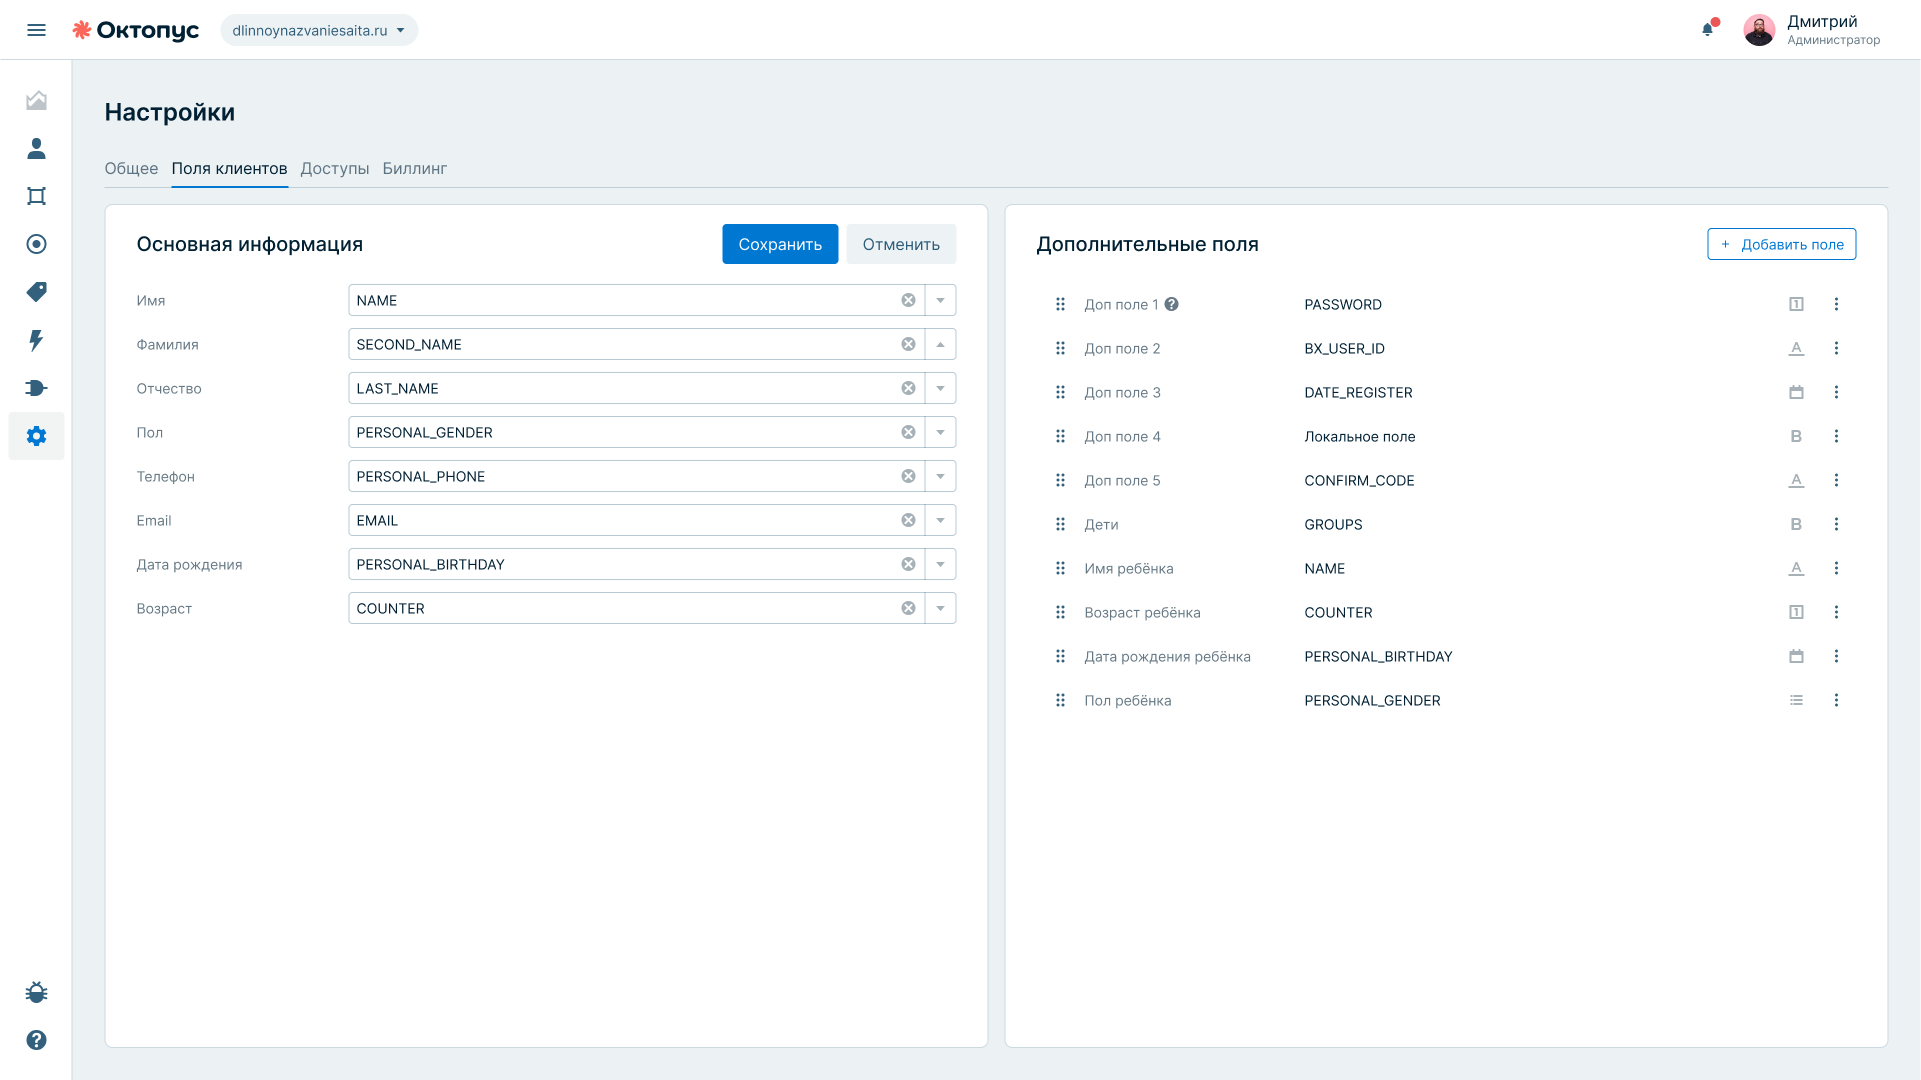Clear the PERSONAL_PHONE field value
The height and width of the screenshot is (1080, 1921).
[908, 476]
